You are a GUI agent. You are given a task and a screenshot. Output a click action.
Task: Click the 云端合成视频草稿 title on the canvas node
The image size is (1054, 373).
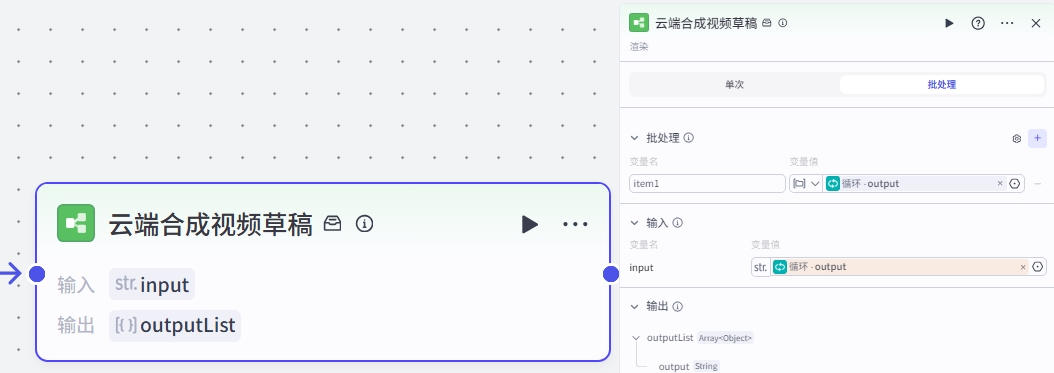click(210, 224)
